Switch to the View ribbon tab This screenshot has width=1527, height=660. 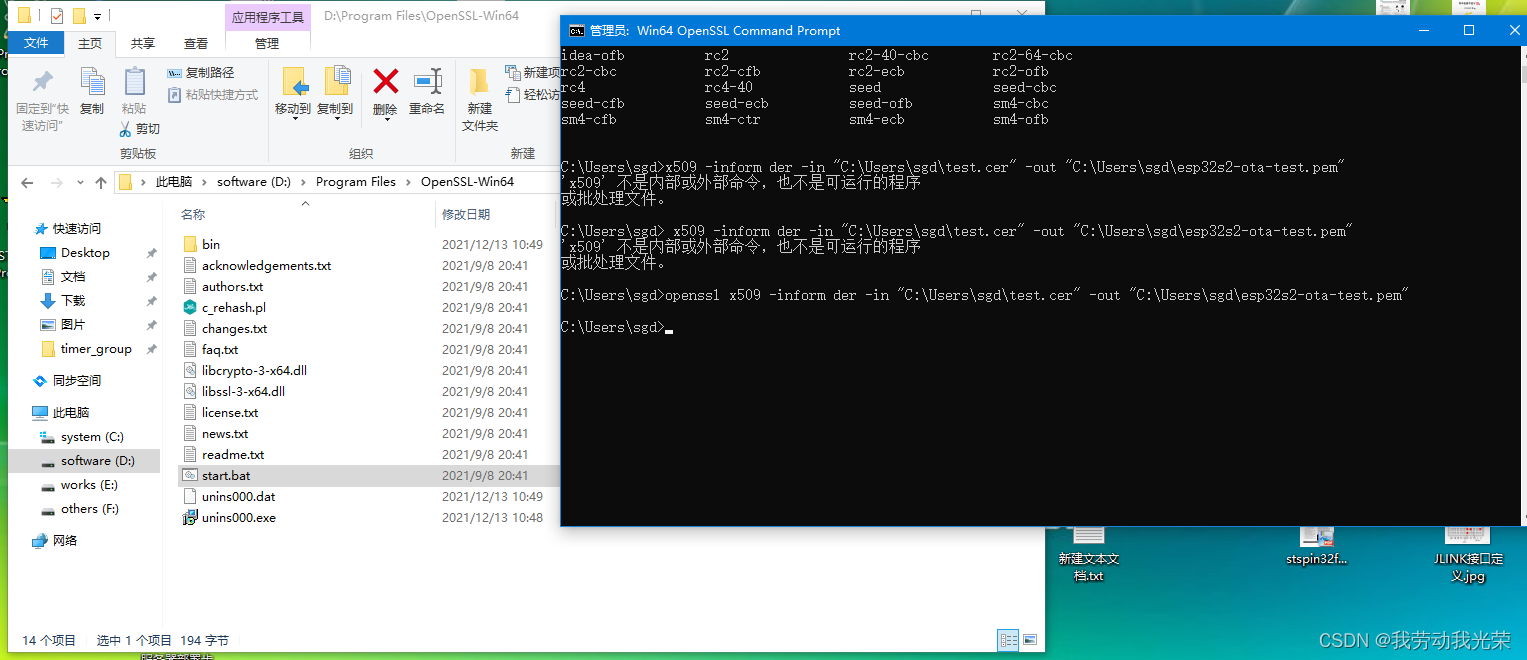click(196, 43)
